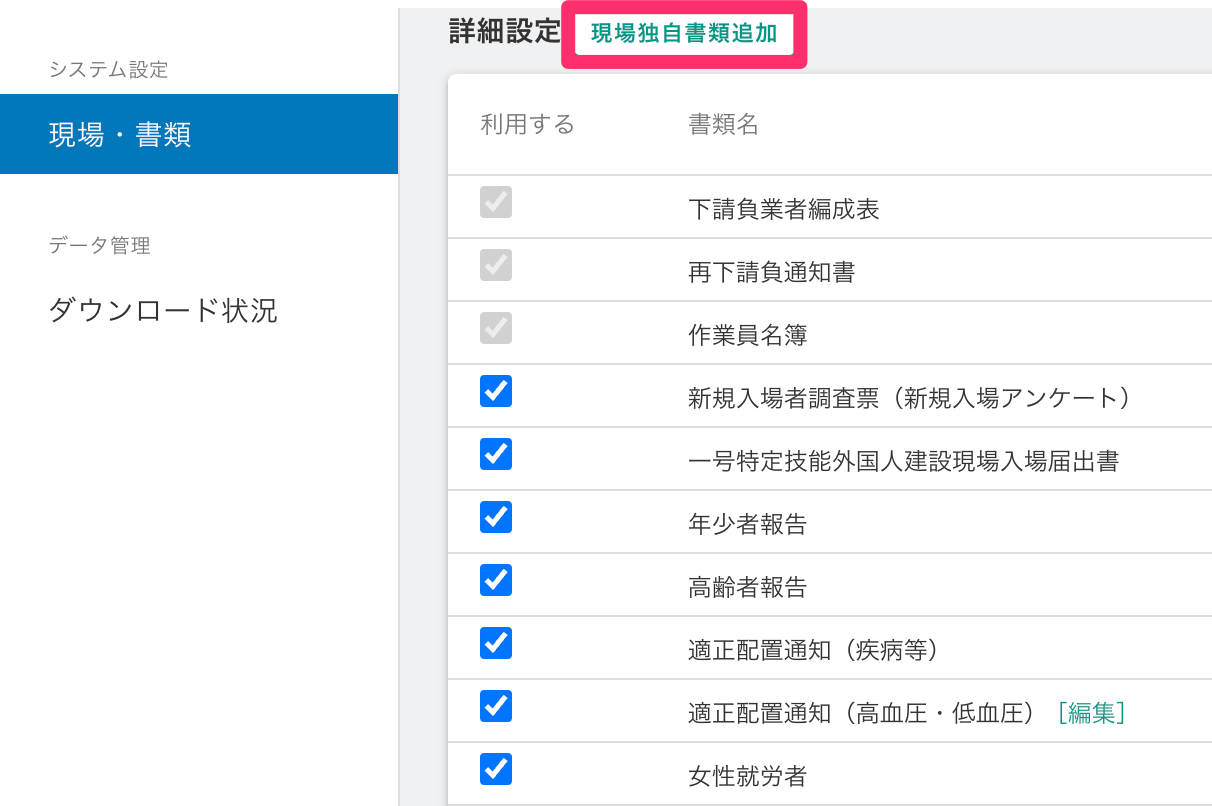Click the greyed-out 下請負業者編成表 checkbox
The width and height of the screenshot is (1212, 806).
[496, 202]
